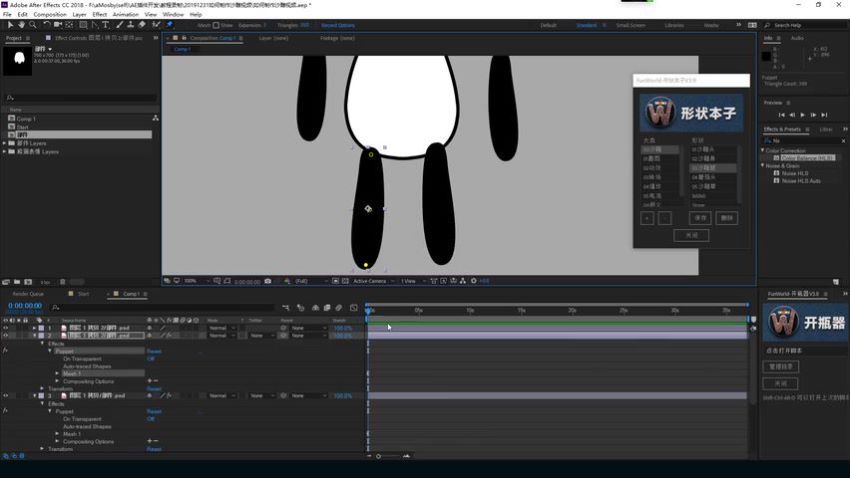The width and height of the screenshot is (850, 478).
Task: Apply the Noise HLS Auto effect
Action: tap(801, 181)
